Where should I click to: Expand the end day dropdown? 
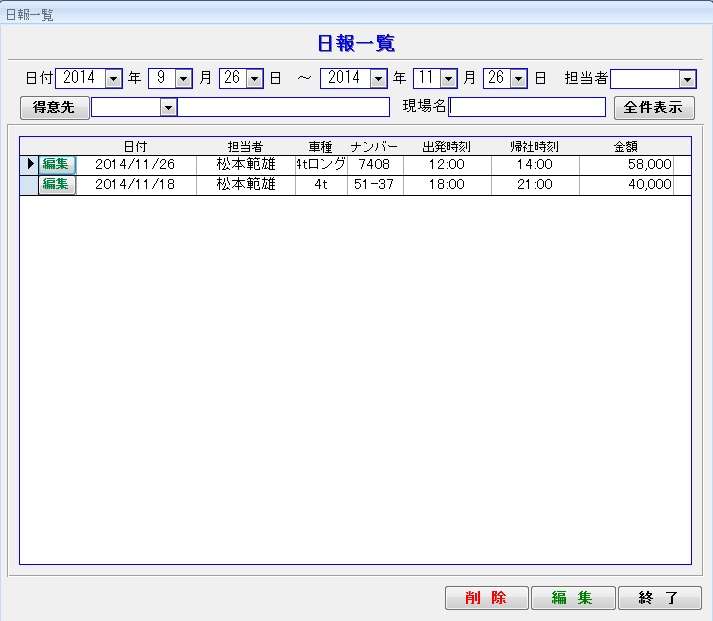click(518, 78)
